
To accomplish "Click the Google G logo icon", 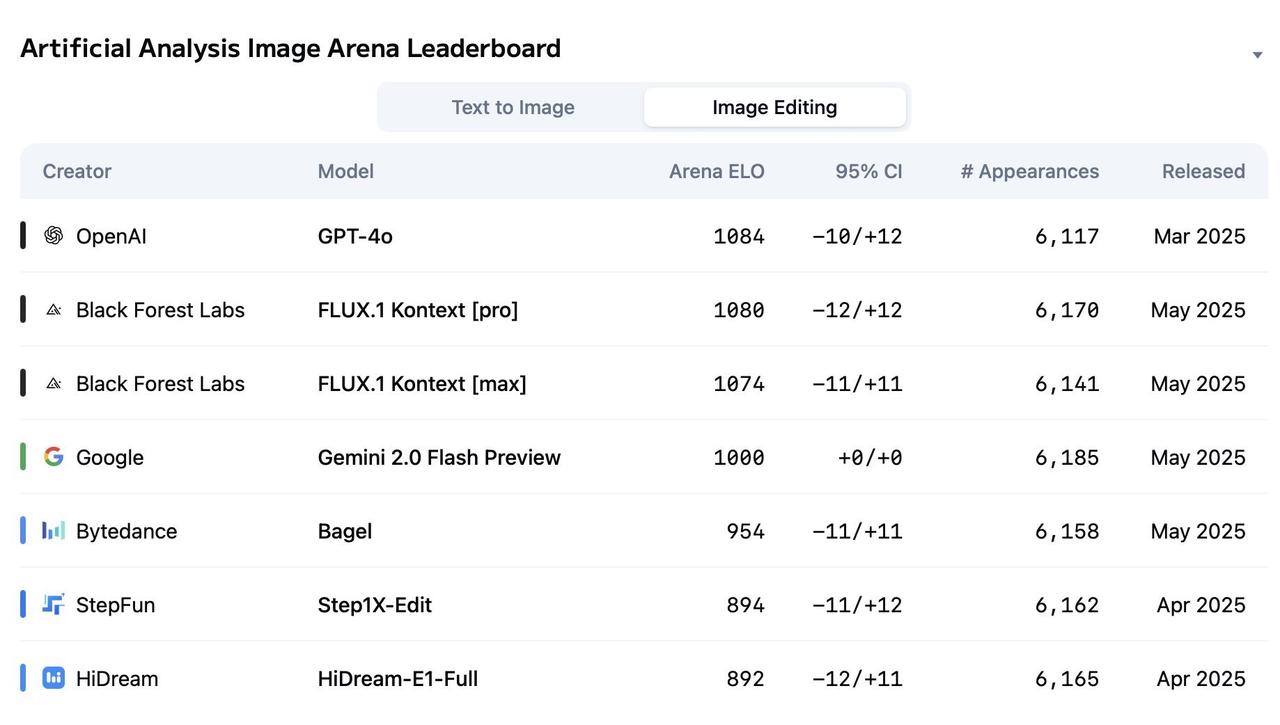I will click(x=53, y=457).
